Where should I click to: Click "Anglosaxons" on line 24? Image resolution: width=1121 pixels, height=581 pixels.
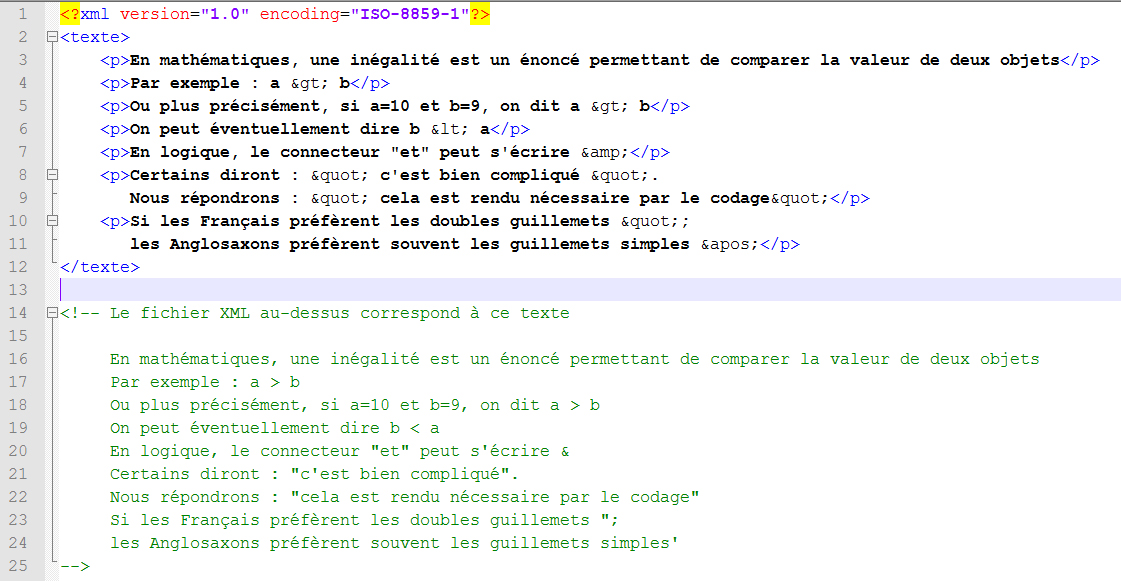pyautogui.click(x=204, y=543)
